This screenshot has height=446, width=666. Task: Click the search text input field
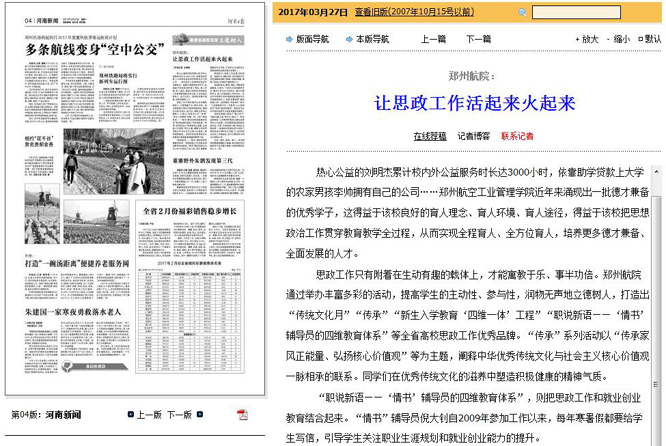click(x=576, y=12)
